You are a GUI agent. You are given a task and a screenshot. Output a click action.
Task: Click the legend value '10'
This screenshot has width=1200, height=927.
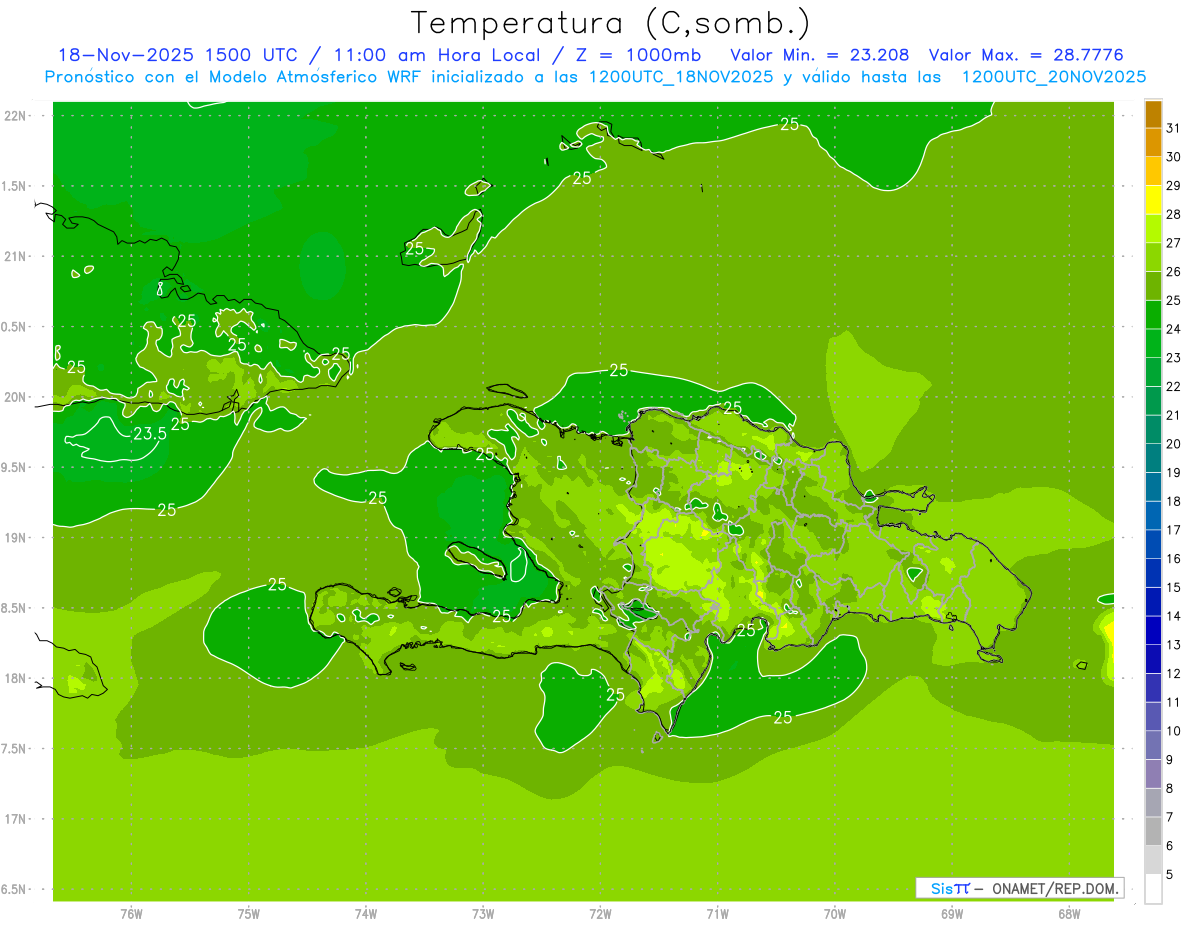tap(1174, 731)
